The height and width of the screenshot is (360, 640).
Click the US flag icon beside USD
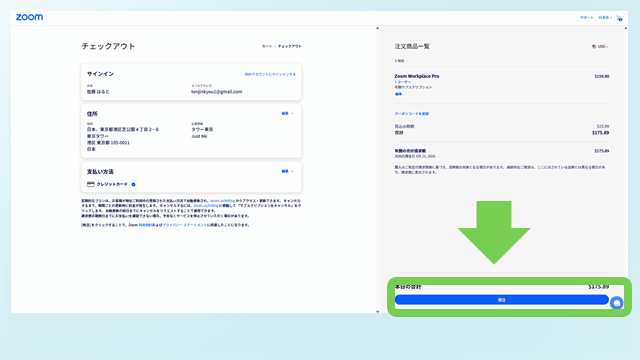pos(594,47)
